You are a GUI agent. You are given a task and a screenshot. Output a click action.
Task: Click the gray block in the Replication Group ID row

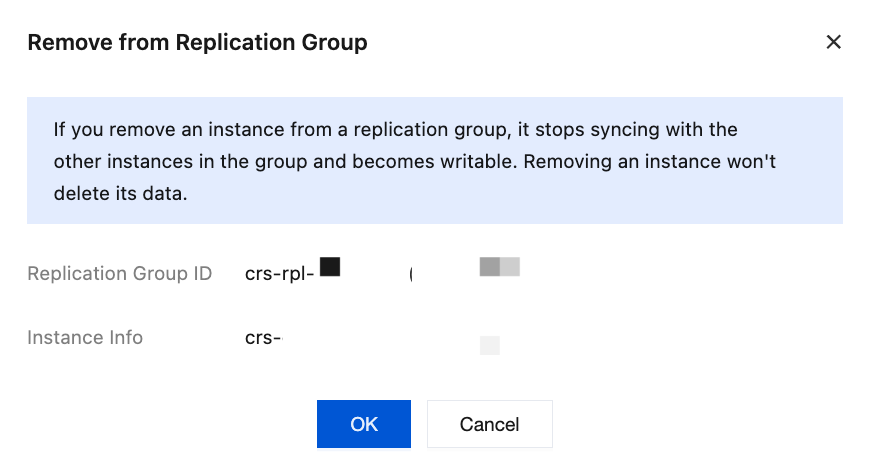click(x=500, y=267)
